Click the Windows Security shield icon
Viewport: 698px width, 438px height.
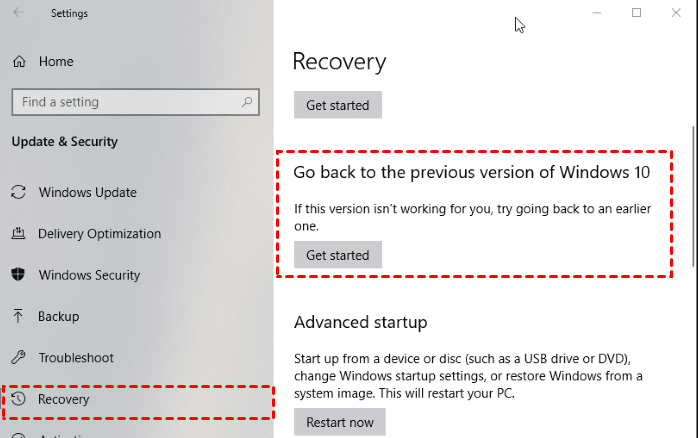(x=19, y=275)
